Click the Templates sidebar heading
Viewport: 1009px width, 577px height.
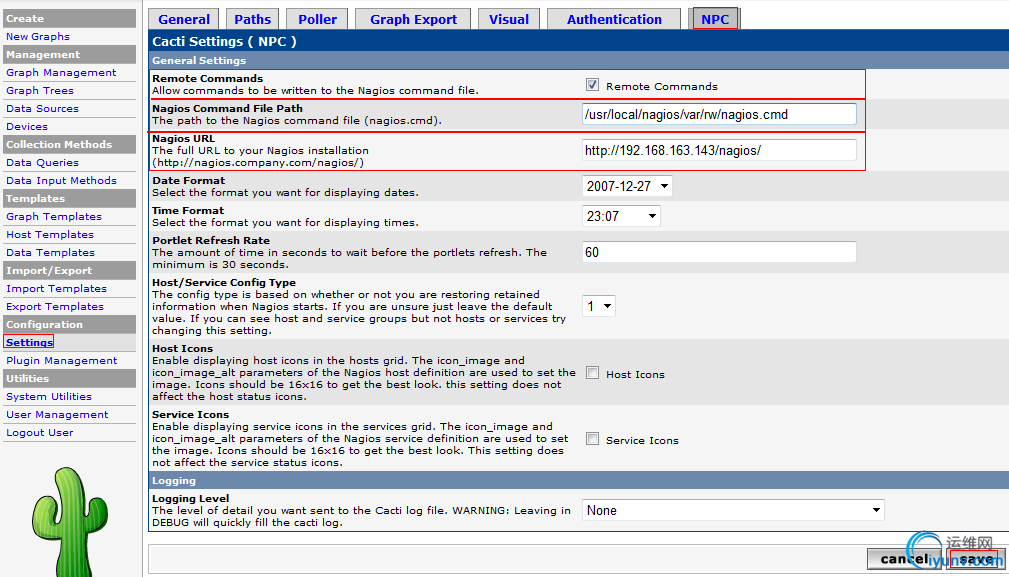pos(69,199)
